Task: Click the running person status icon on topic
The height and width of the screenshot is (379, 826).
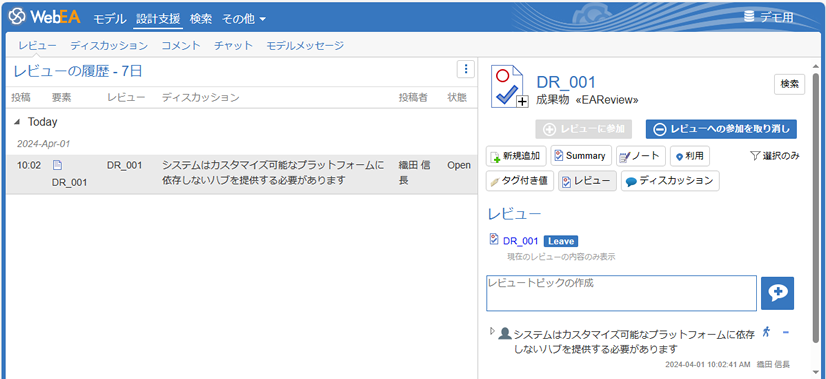Action: pos(766,332)
